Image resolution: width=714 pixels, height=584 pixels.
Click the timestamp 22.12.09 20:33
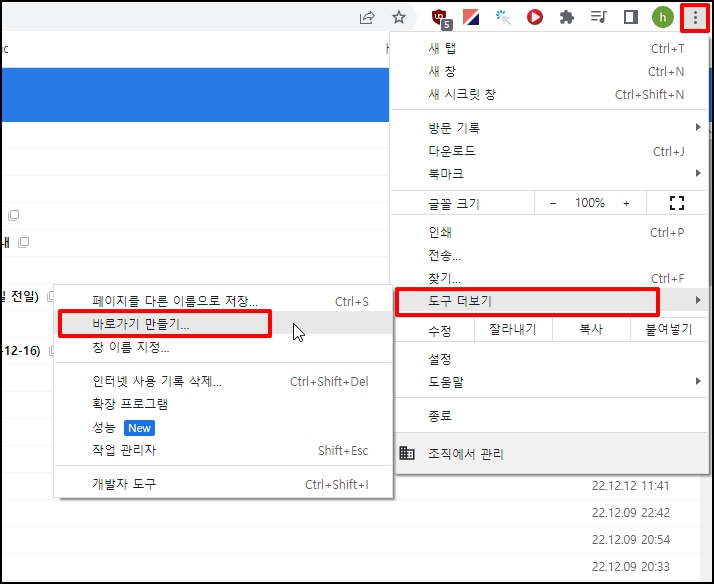[631, 567]
